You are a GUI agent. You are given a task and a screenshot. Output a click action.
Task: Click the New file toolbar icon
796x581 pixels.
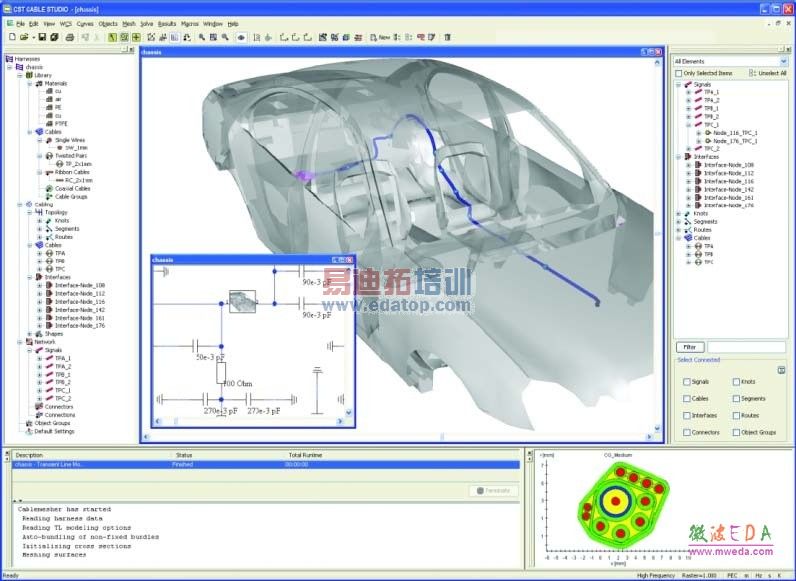(x=12, y=37)
